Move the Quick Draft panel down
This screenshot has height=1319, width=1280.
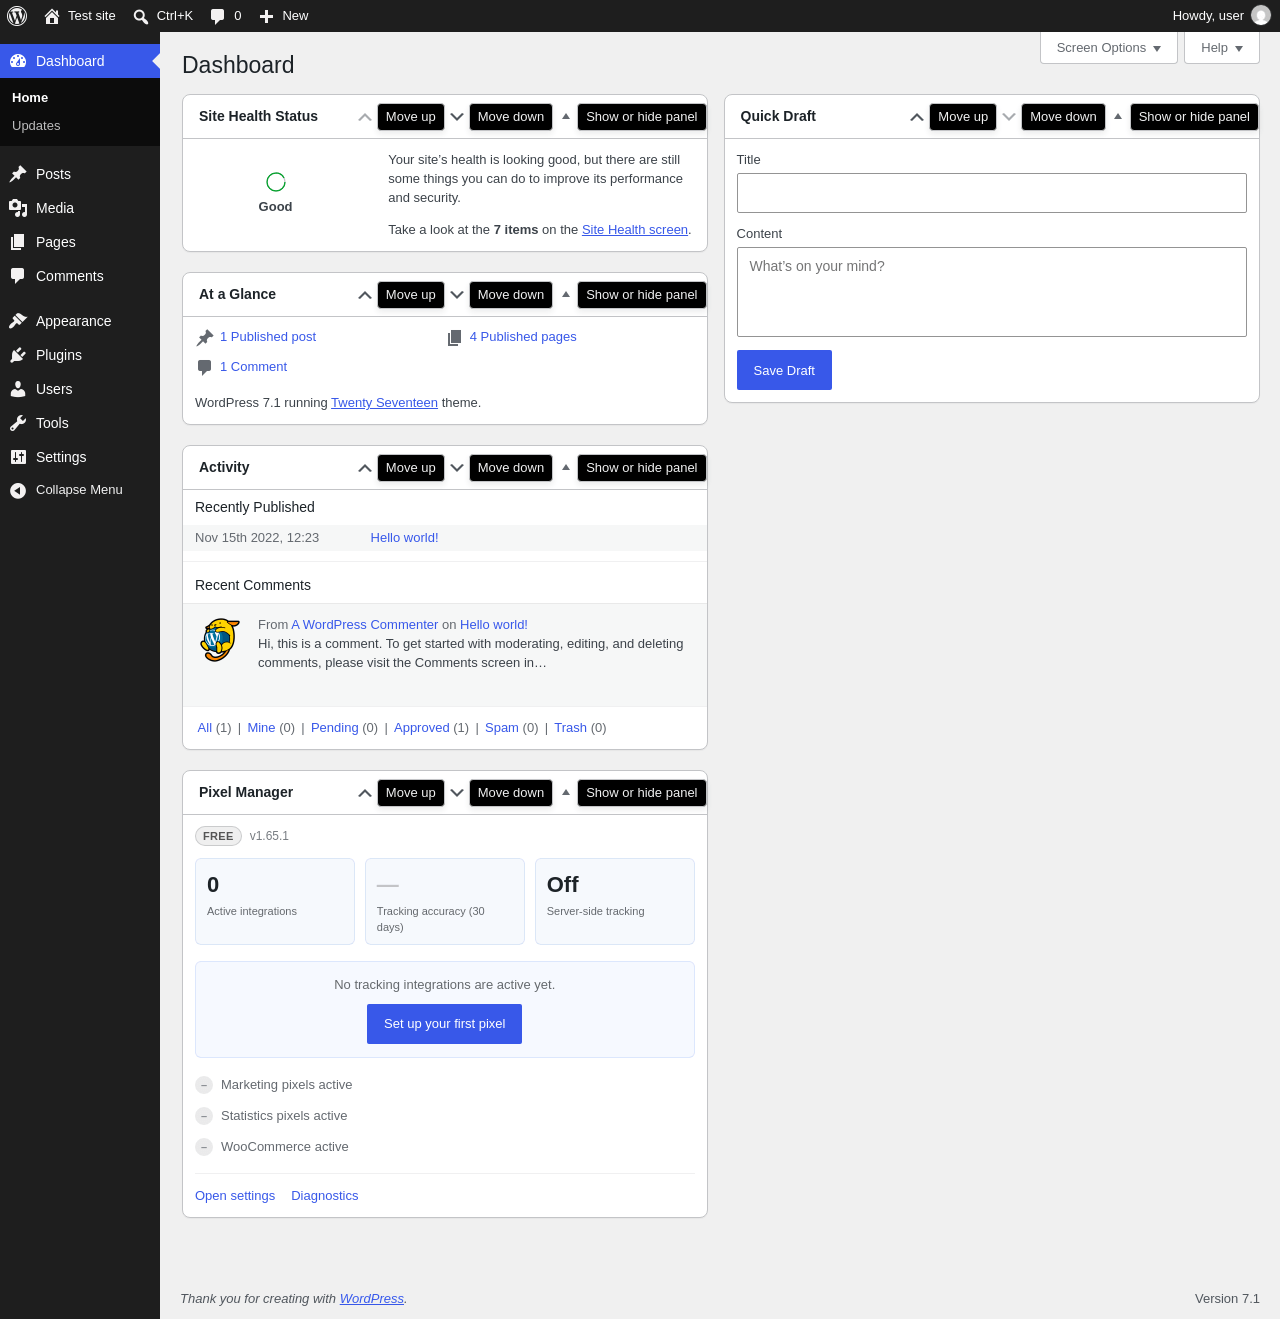tap(1009, 117)
